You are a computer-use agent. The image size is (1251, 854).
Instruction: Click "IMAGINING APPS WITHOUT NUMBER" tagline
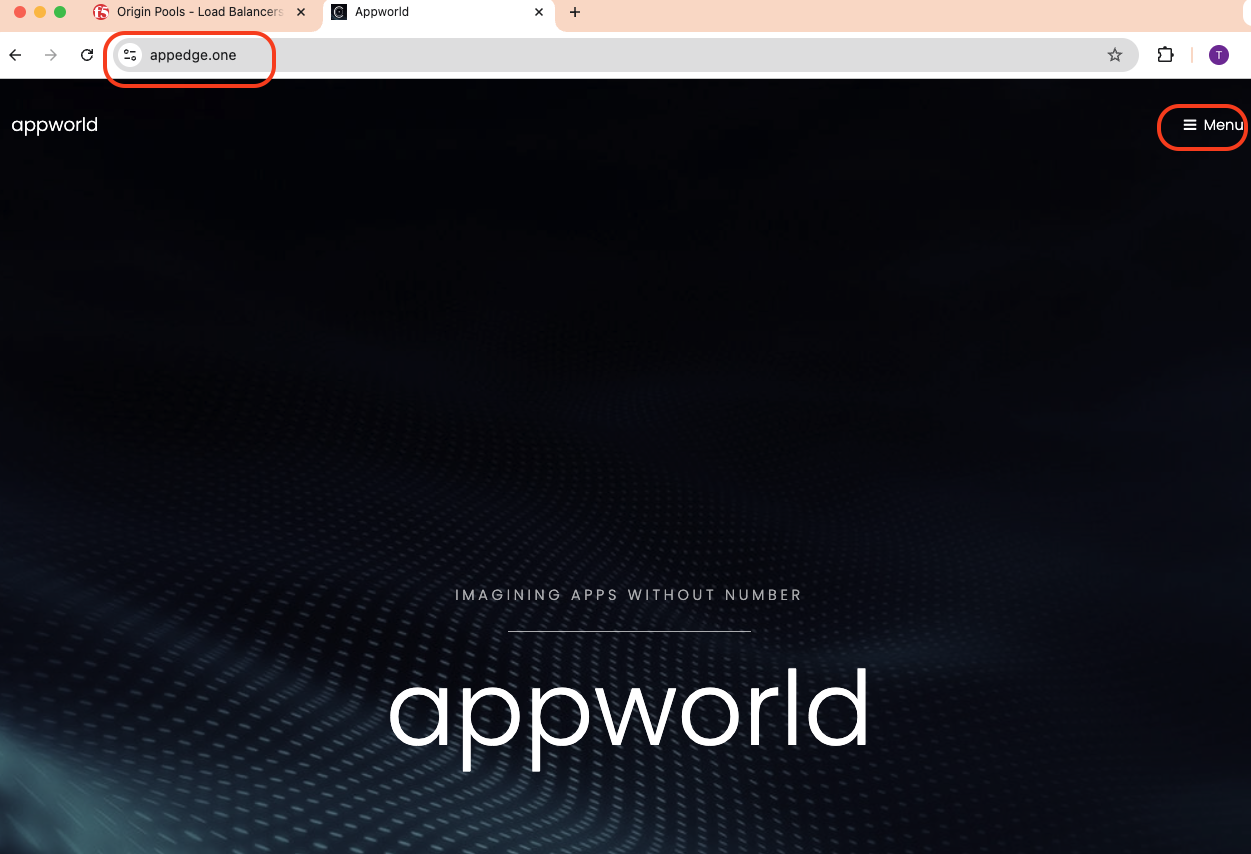[628, 595]
